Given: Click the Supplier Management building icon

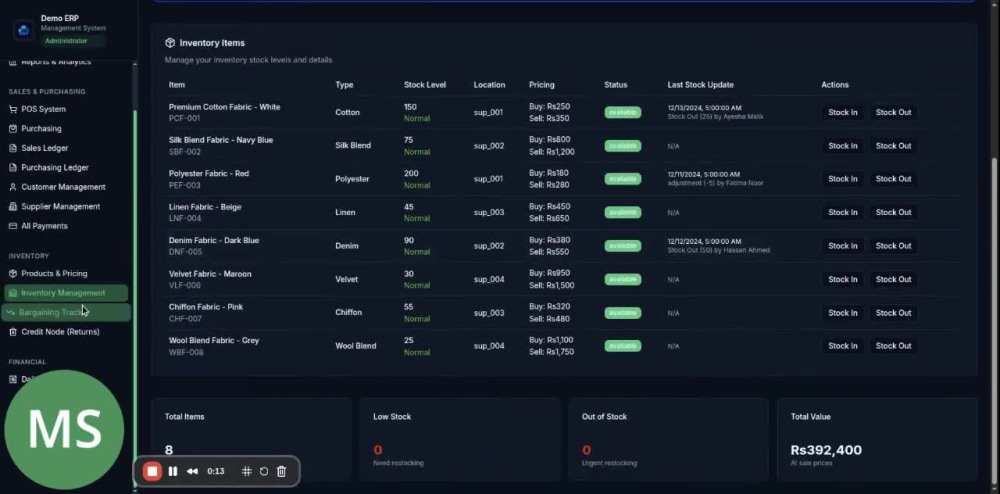Looking at the screenshot, I should [x=13, y=207].
